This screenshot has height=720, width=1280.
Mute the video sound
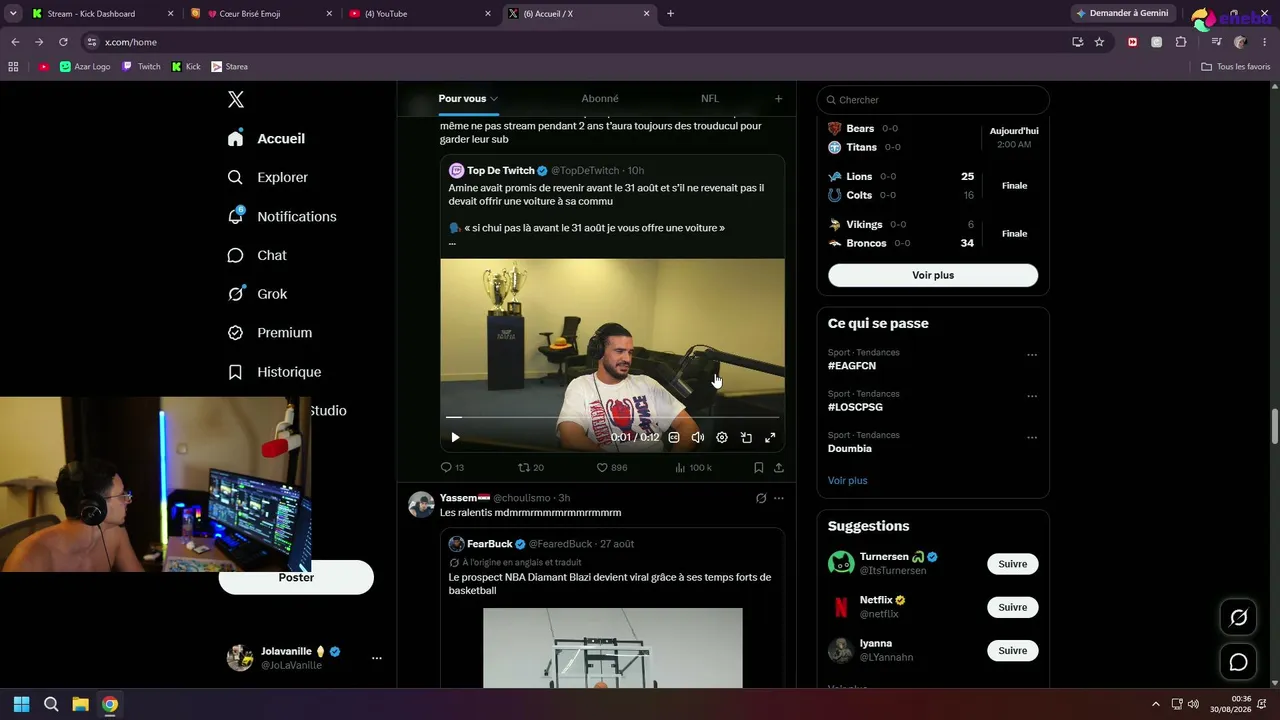click(x=698, y=437)
